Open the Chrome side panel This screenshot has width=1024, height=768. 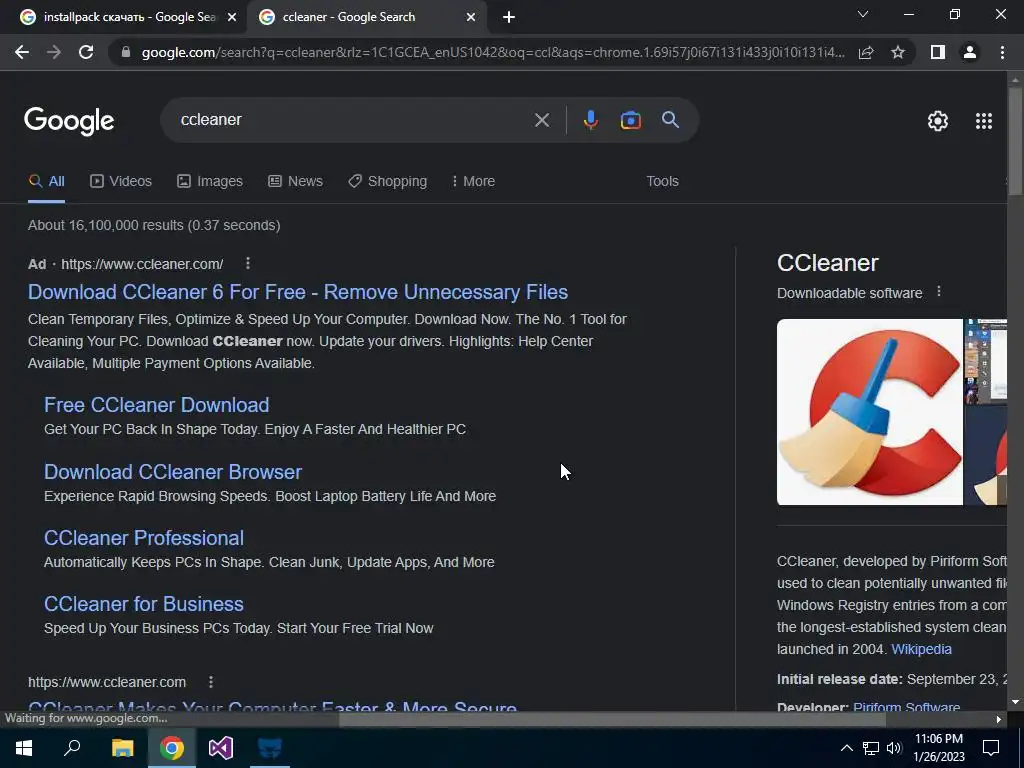938,52
